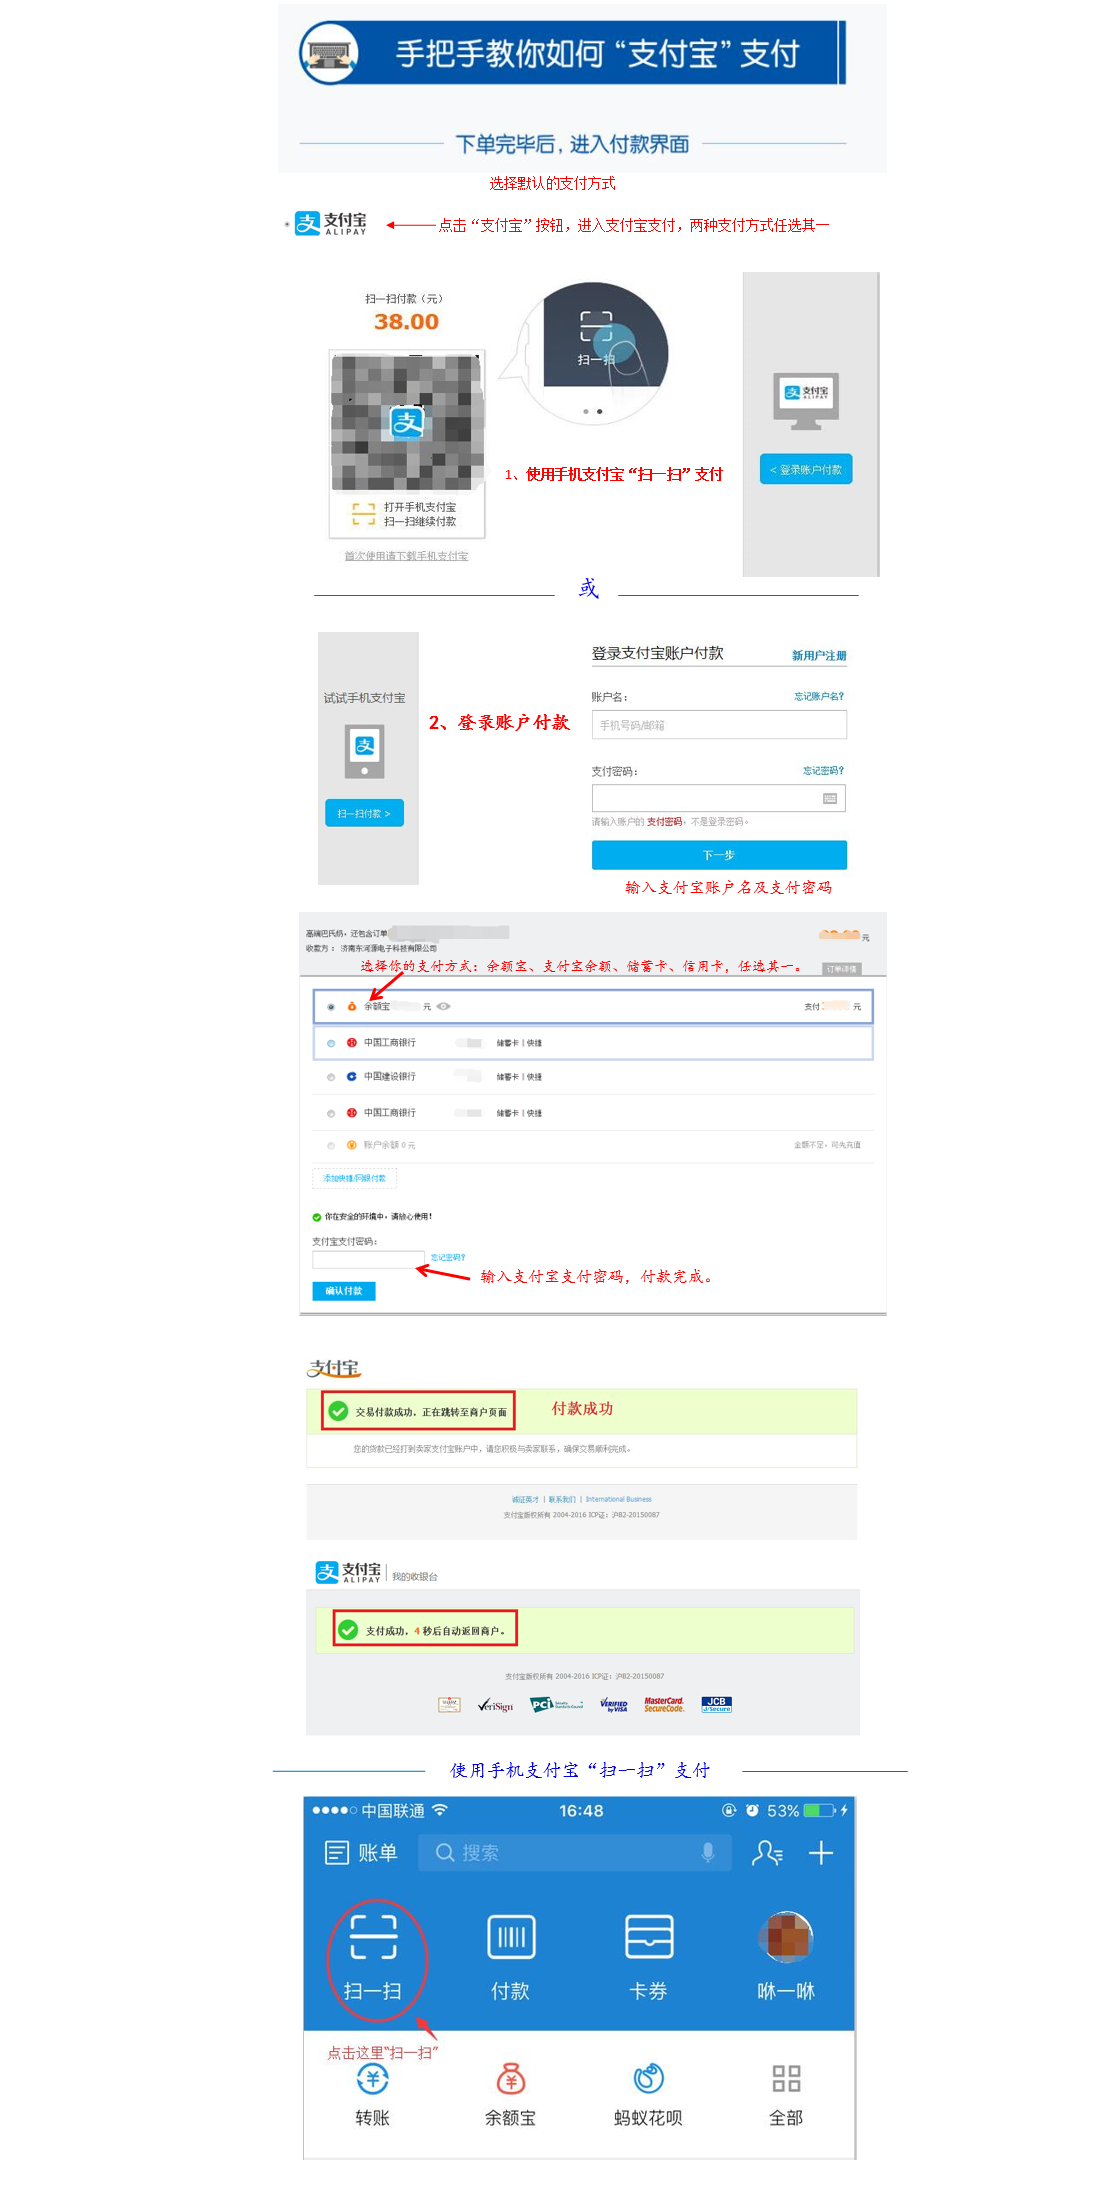Click the 联系我们 footer link
1100x2200 pixels.
point(562,1499)
